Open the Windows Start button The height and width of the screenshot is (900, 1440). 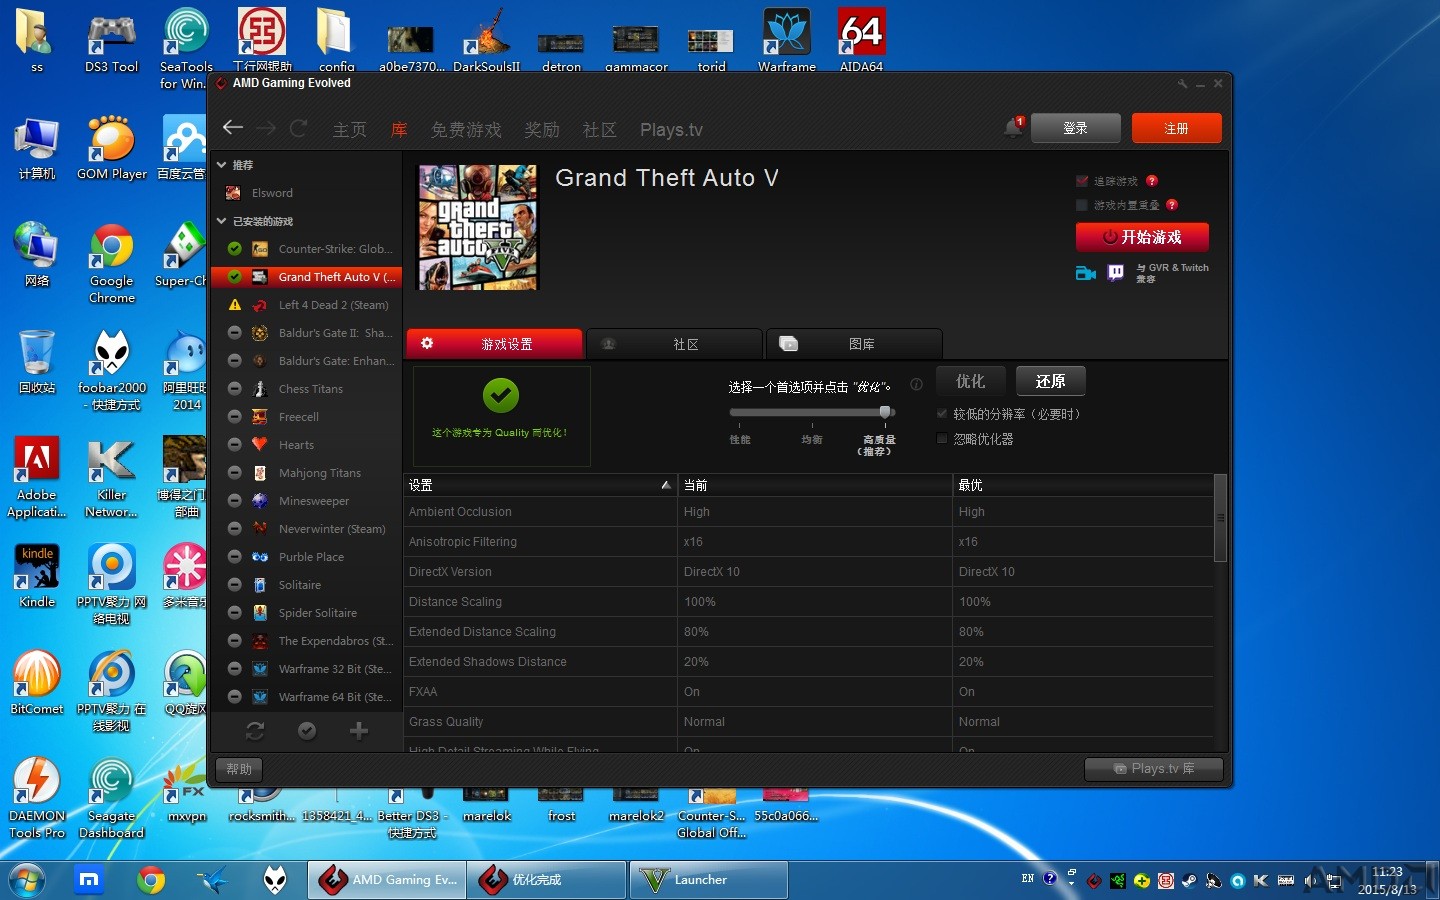[27, 880]
